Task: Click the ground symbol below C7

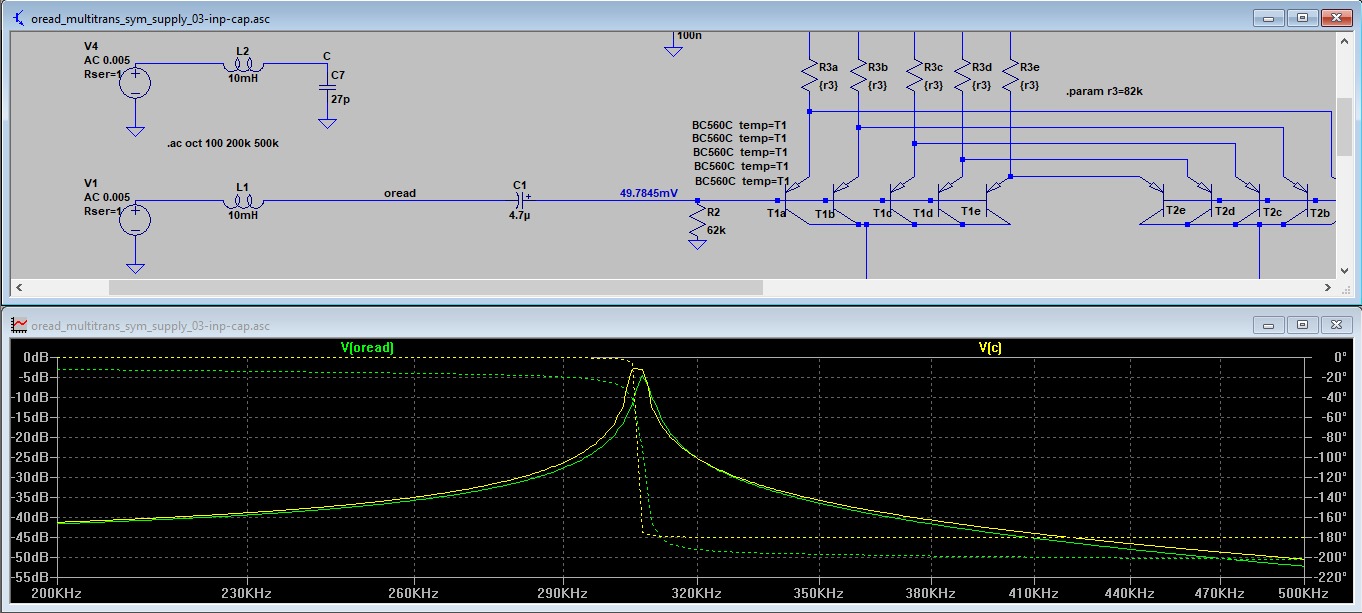Action: (327, 122)
